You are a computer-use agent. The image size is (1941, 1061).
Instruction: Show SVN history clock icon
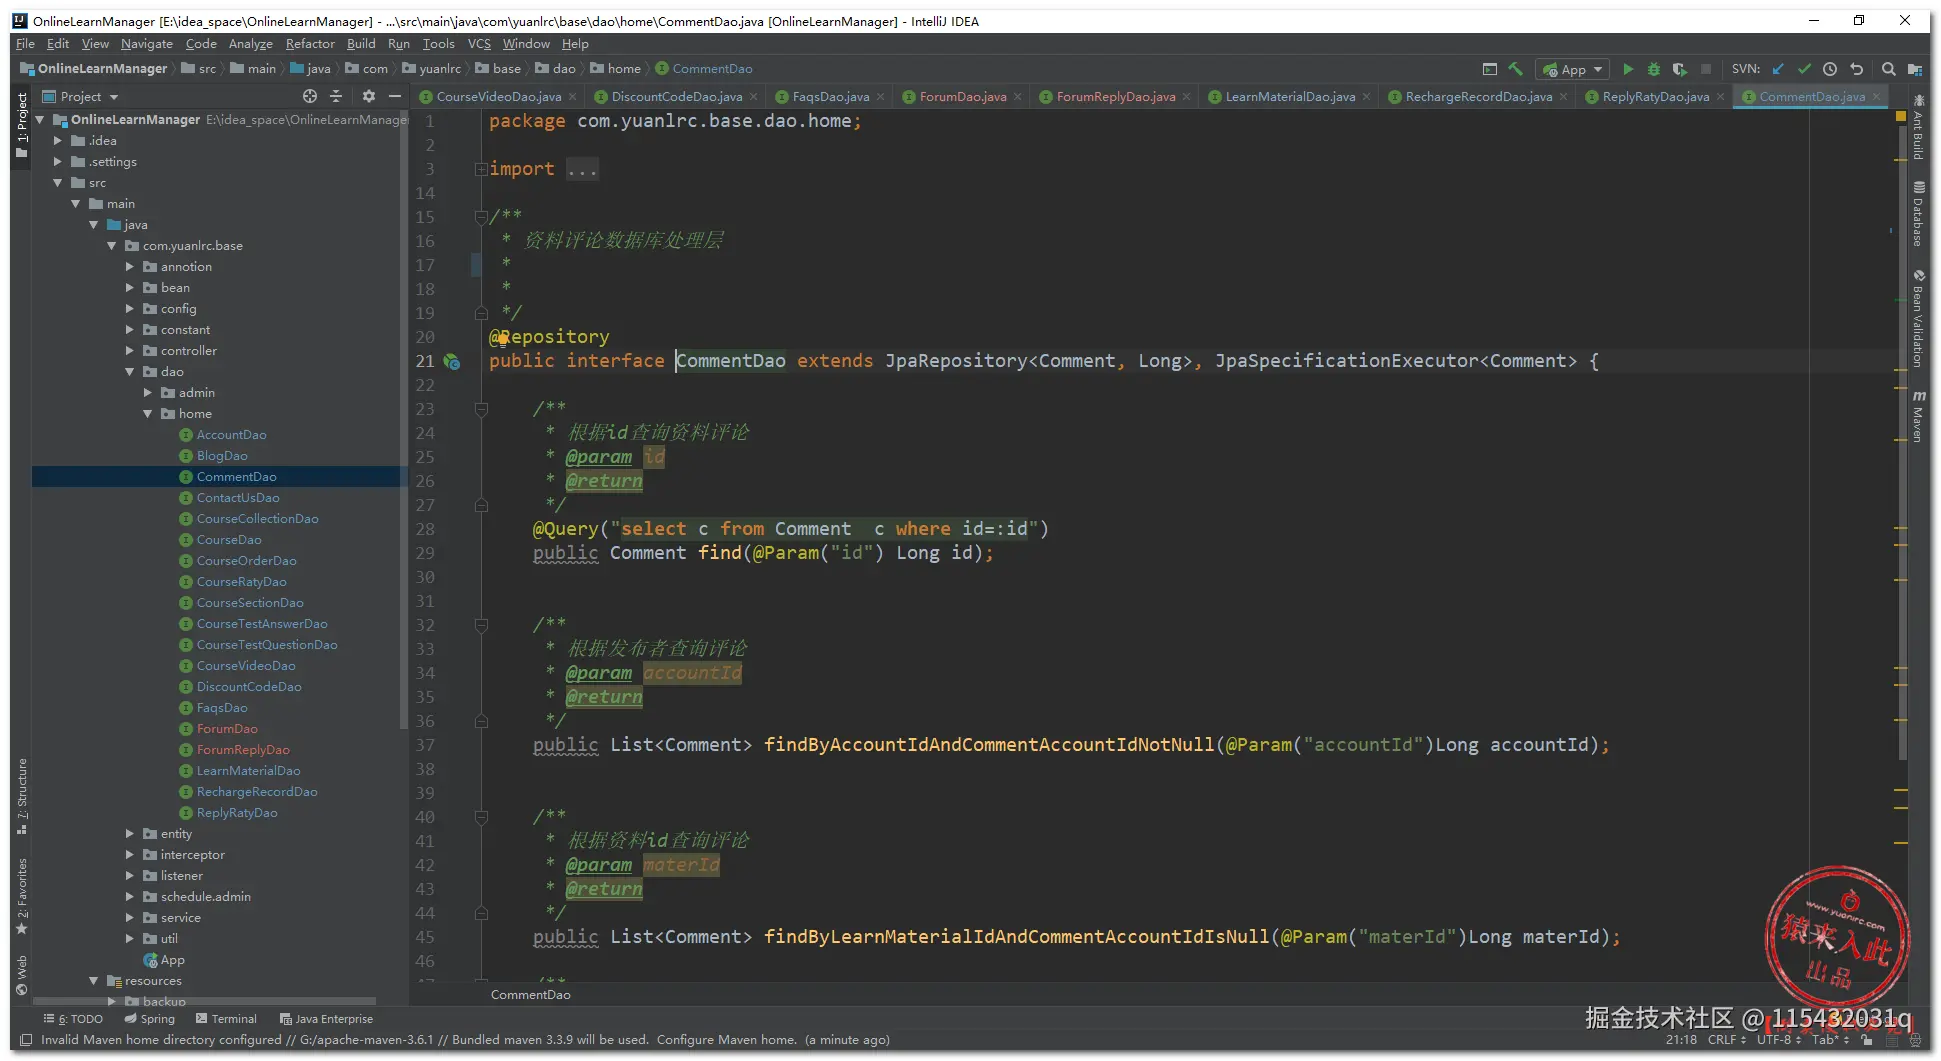pos(1830,69)
